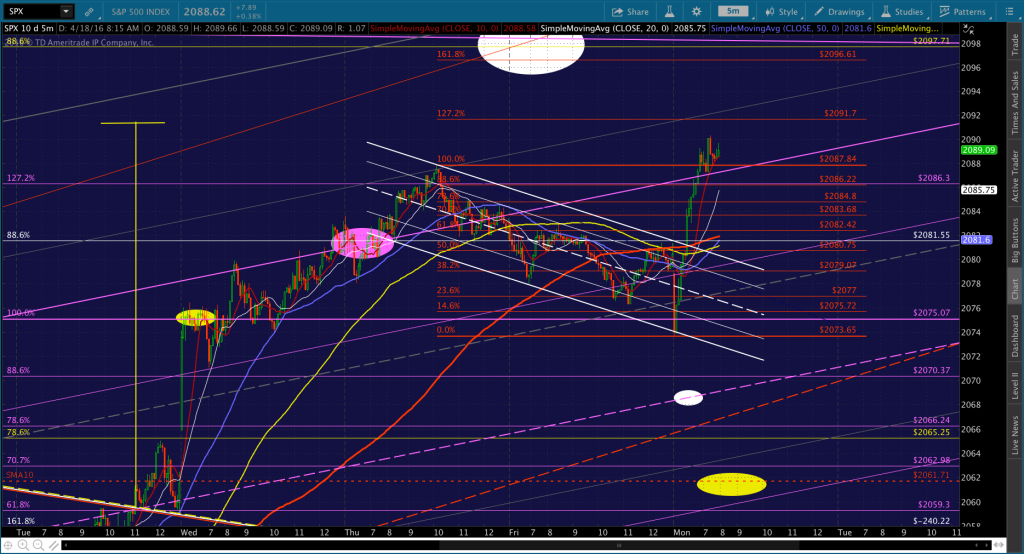1024x554 pixels.
Task: Click the 161.8% red Fibonacci label
Action: 451,54
